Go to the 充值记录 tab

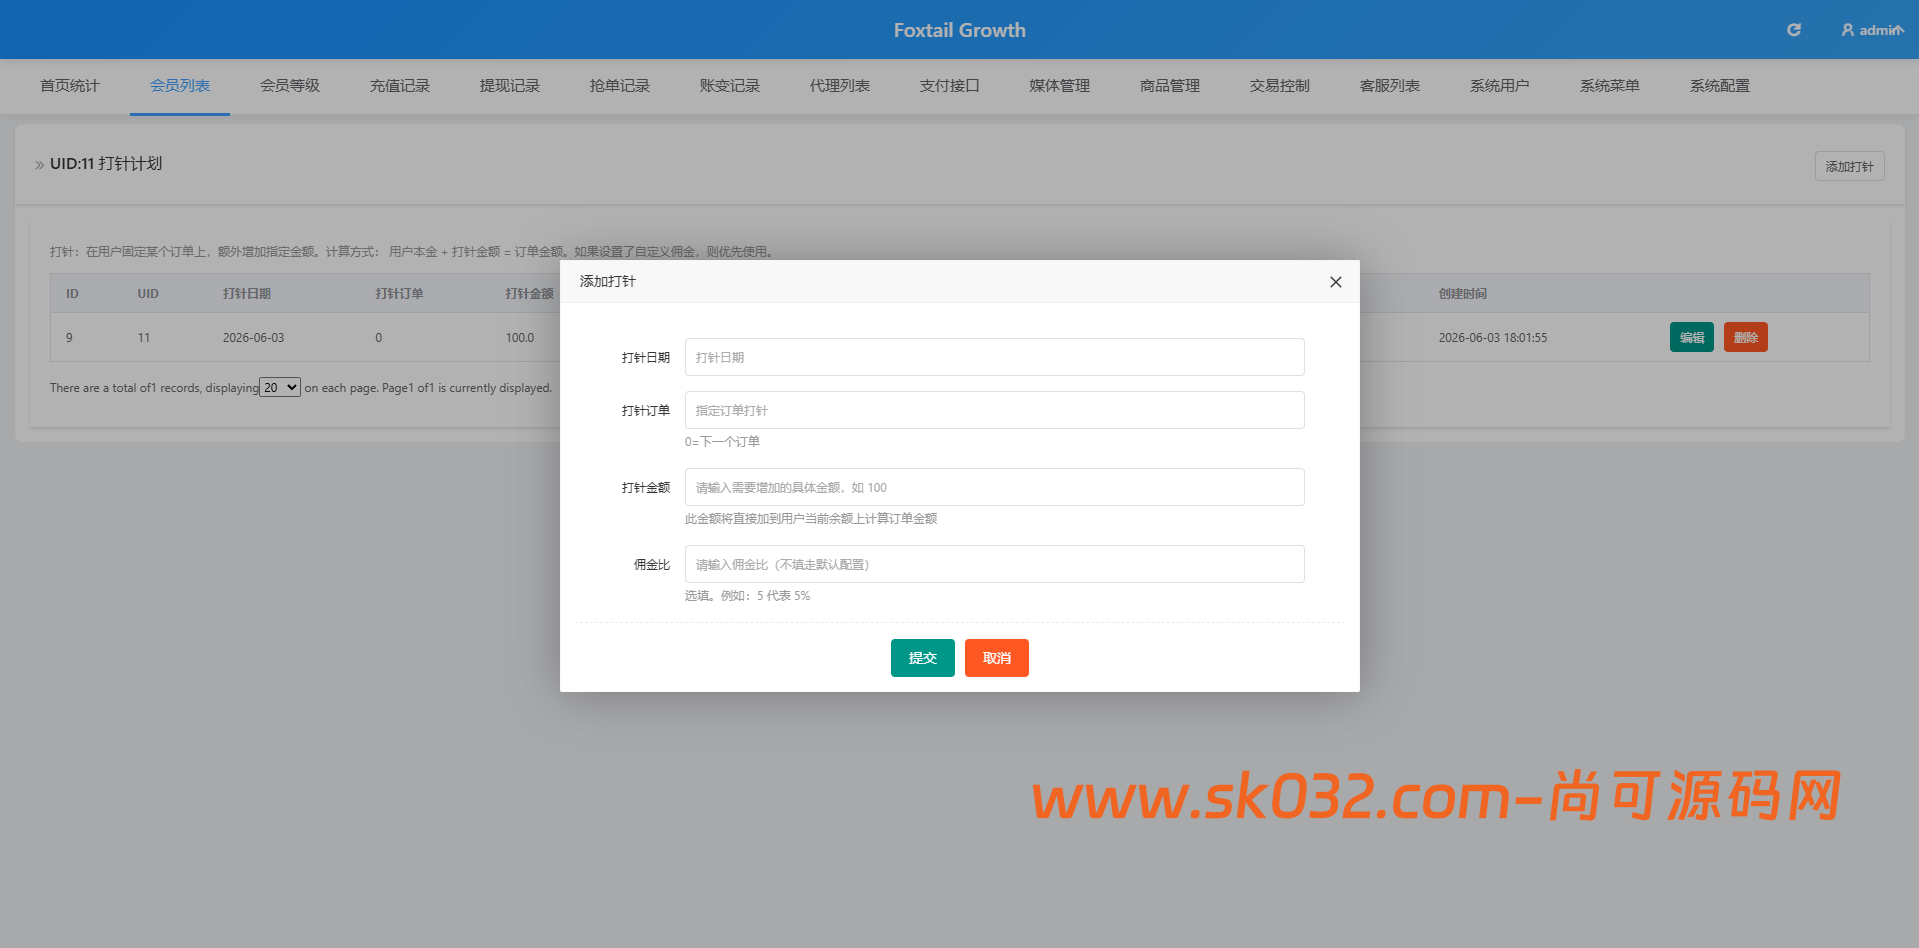400,86
